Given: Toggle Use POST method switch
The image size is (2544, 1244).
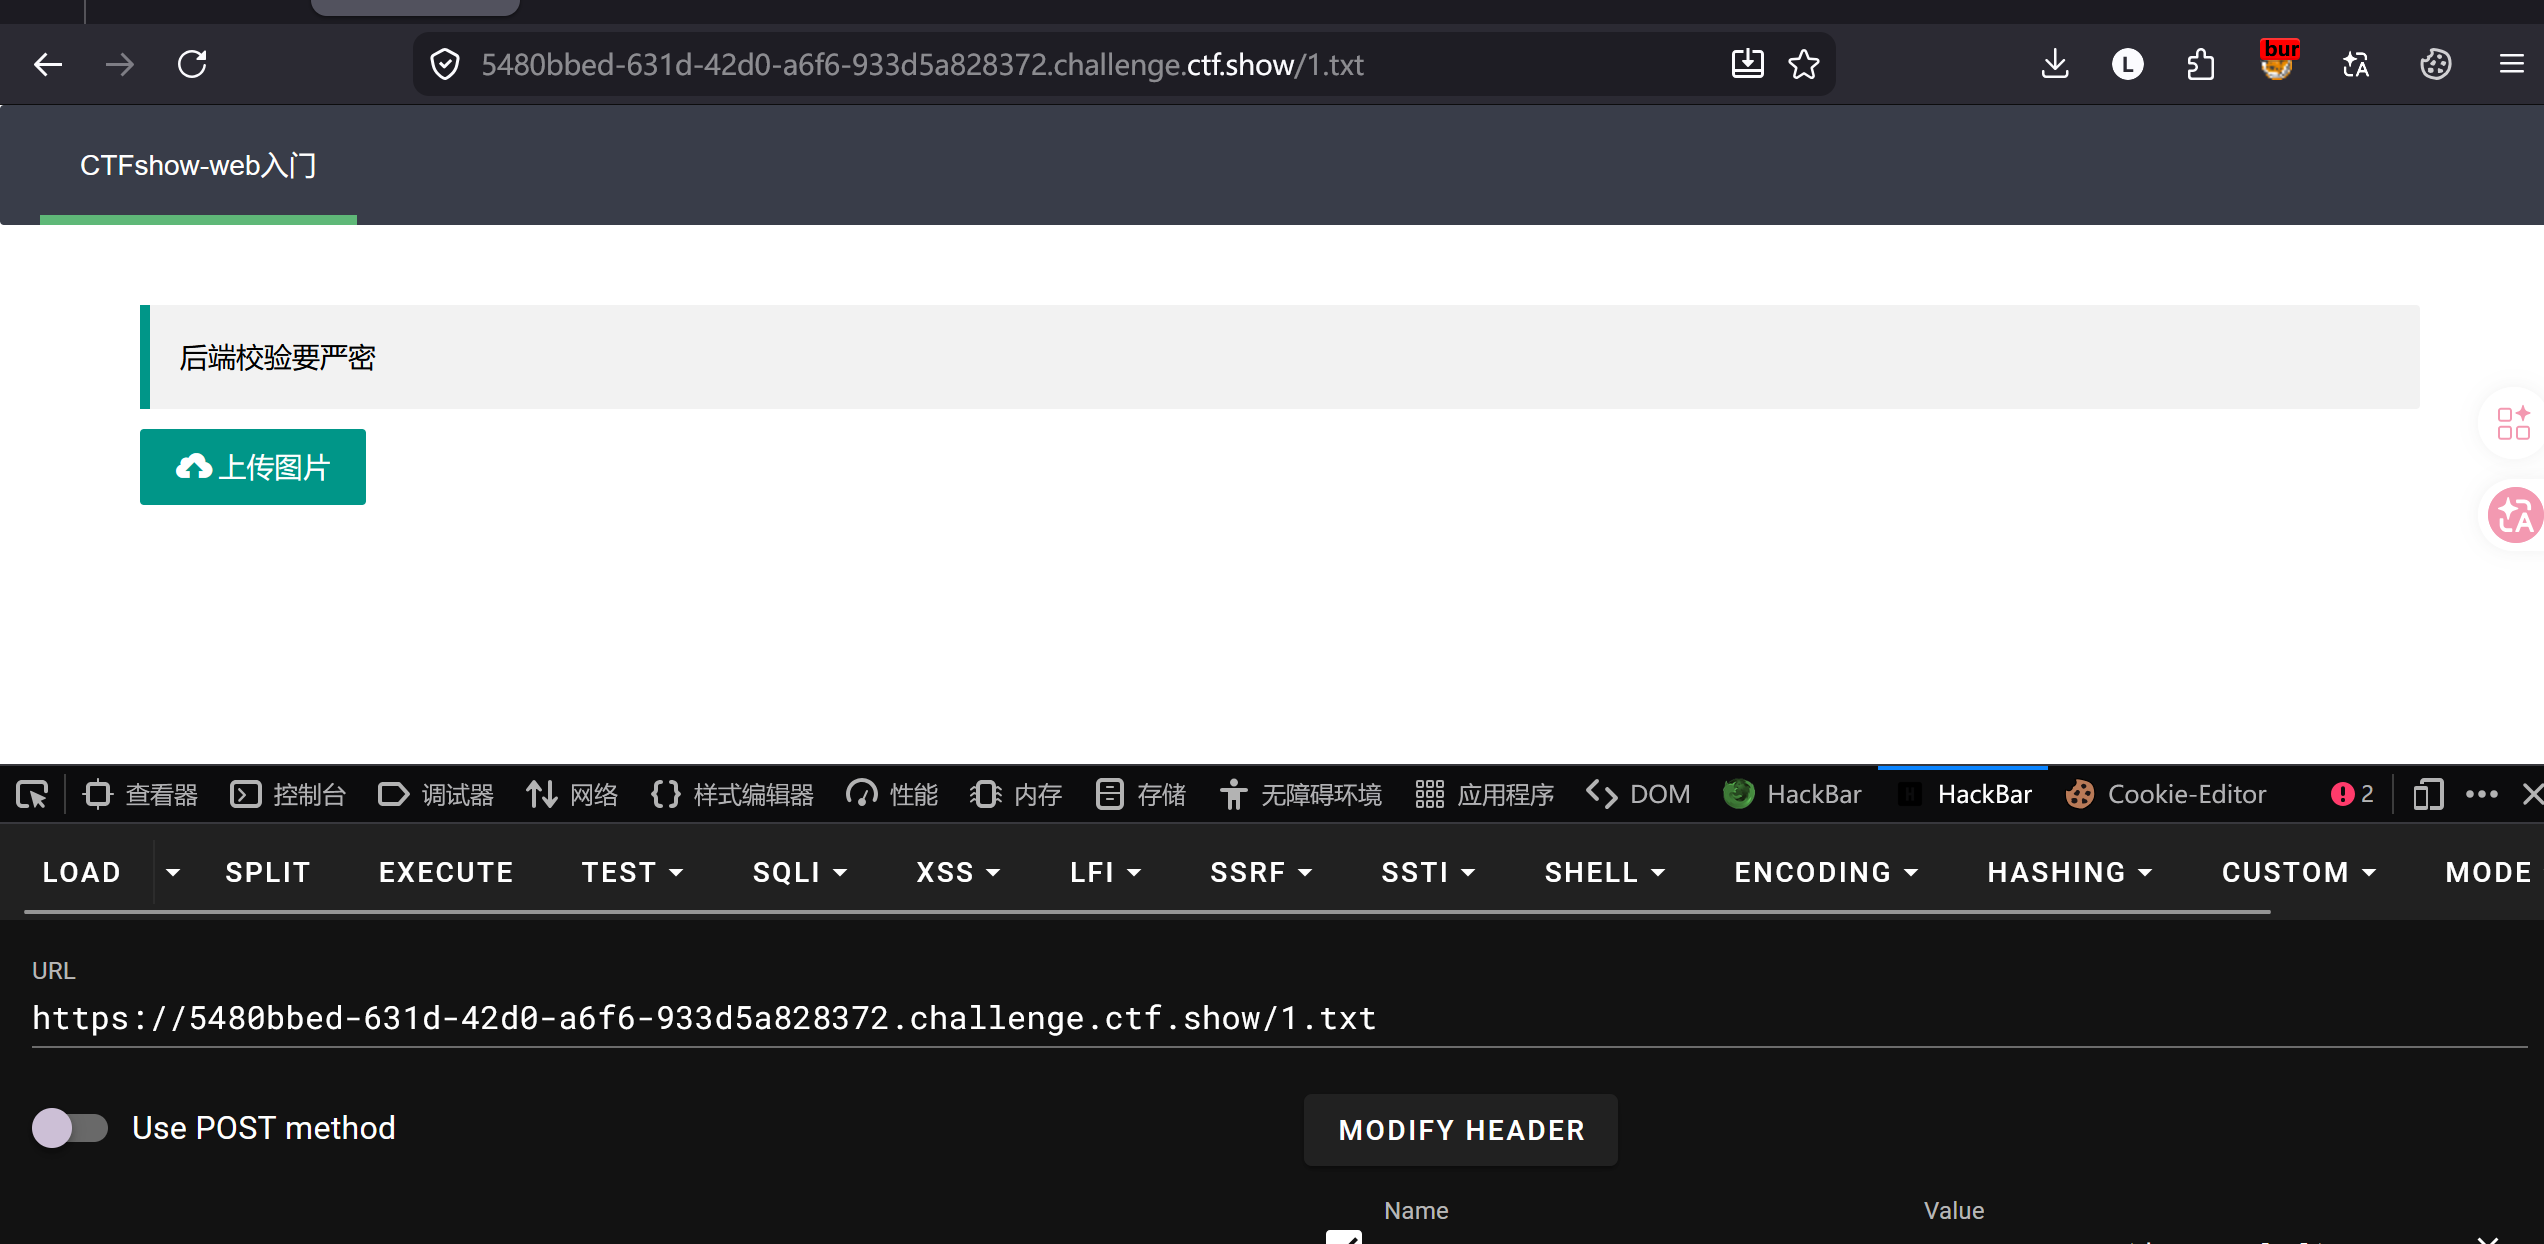Looking at the screenshot, I should pos(70,1128).
